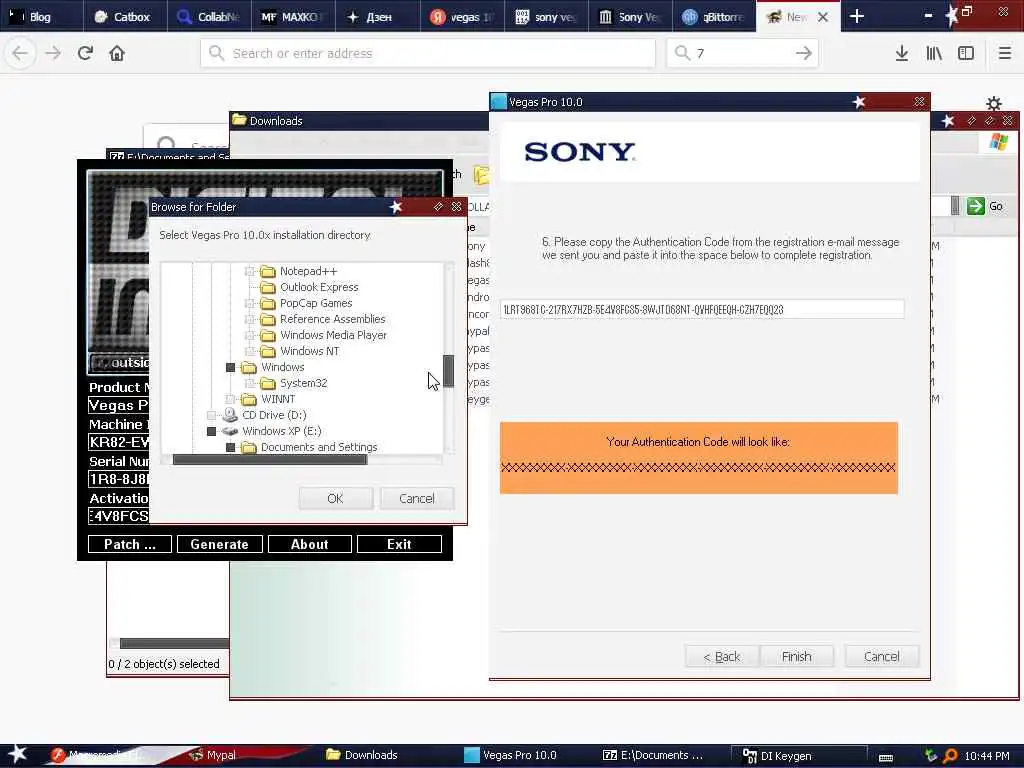Click Exit in the keygen window
The height and width of the screenshot is (768, 1024).
click(399, 544)
